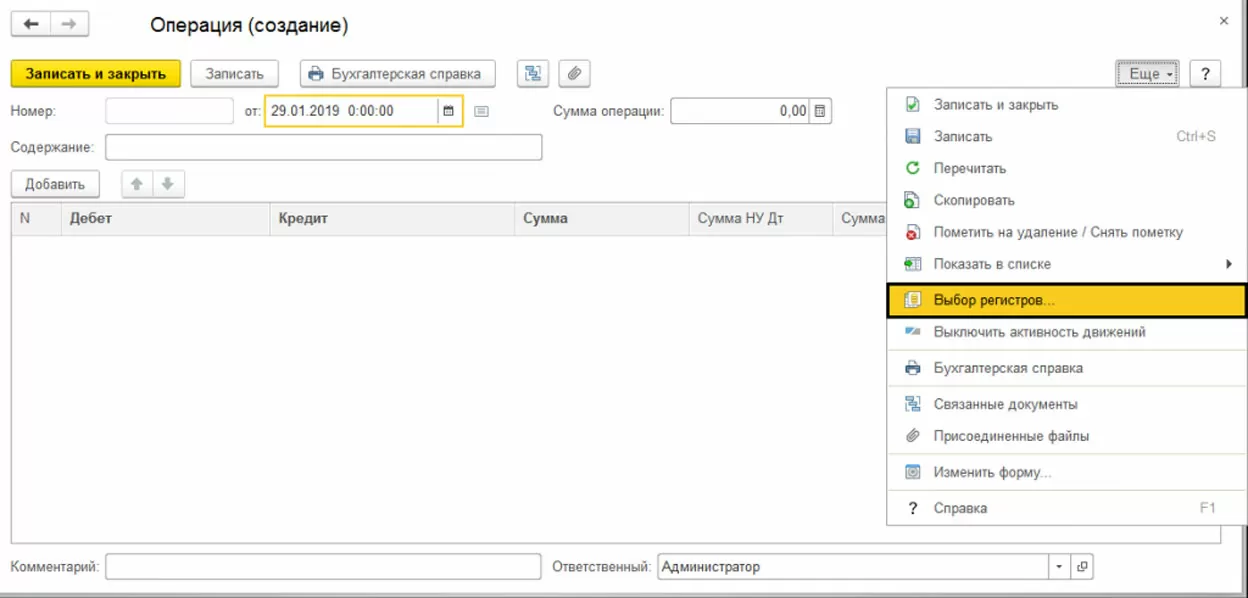Click the Дебет column header
Viewport: 1248px width, 598px height.
tap(164, 218)
